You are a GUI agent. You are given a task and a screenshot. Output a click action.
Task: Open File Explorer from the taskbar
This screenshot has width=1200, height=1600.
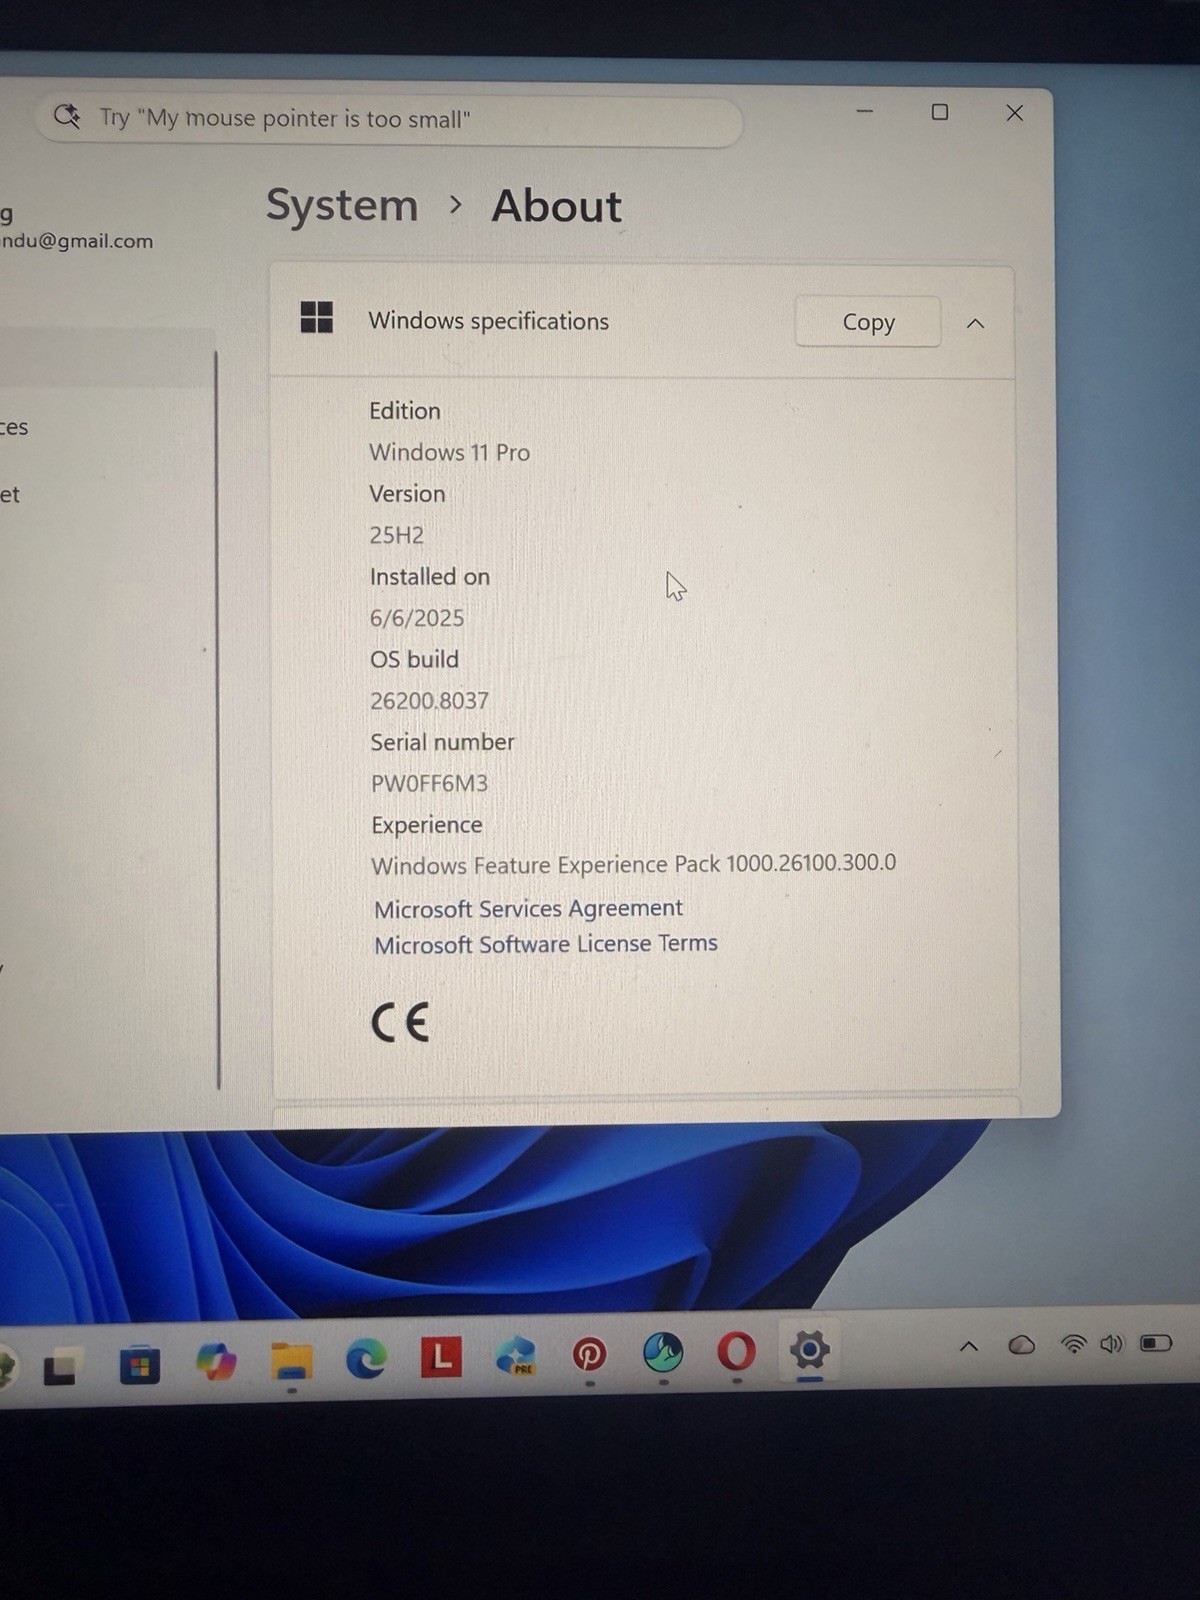click(291, 1360)
